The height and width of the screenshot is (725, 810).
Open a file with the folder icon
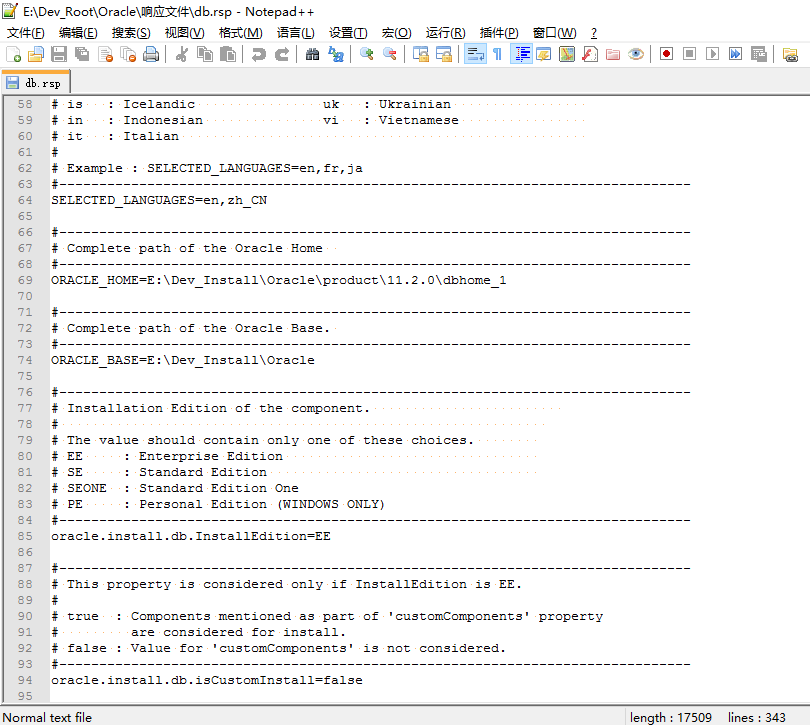pos(36,54)
